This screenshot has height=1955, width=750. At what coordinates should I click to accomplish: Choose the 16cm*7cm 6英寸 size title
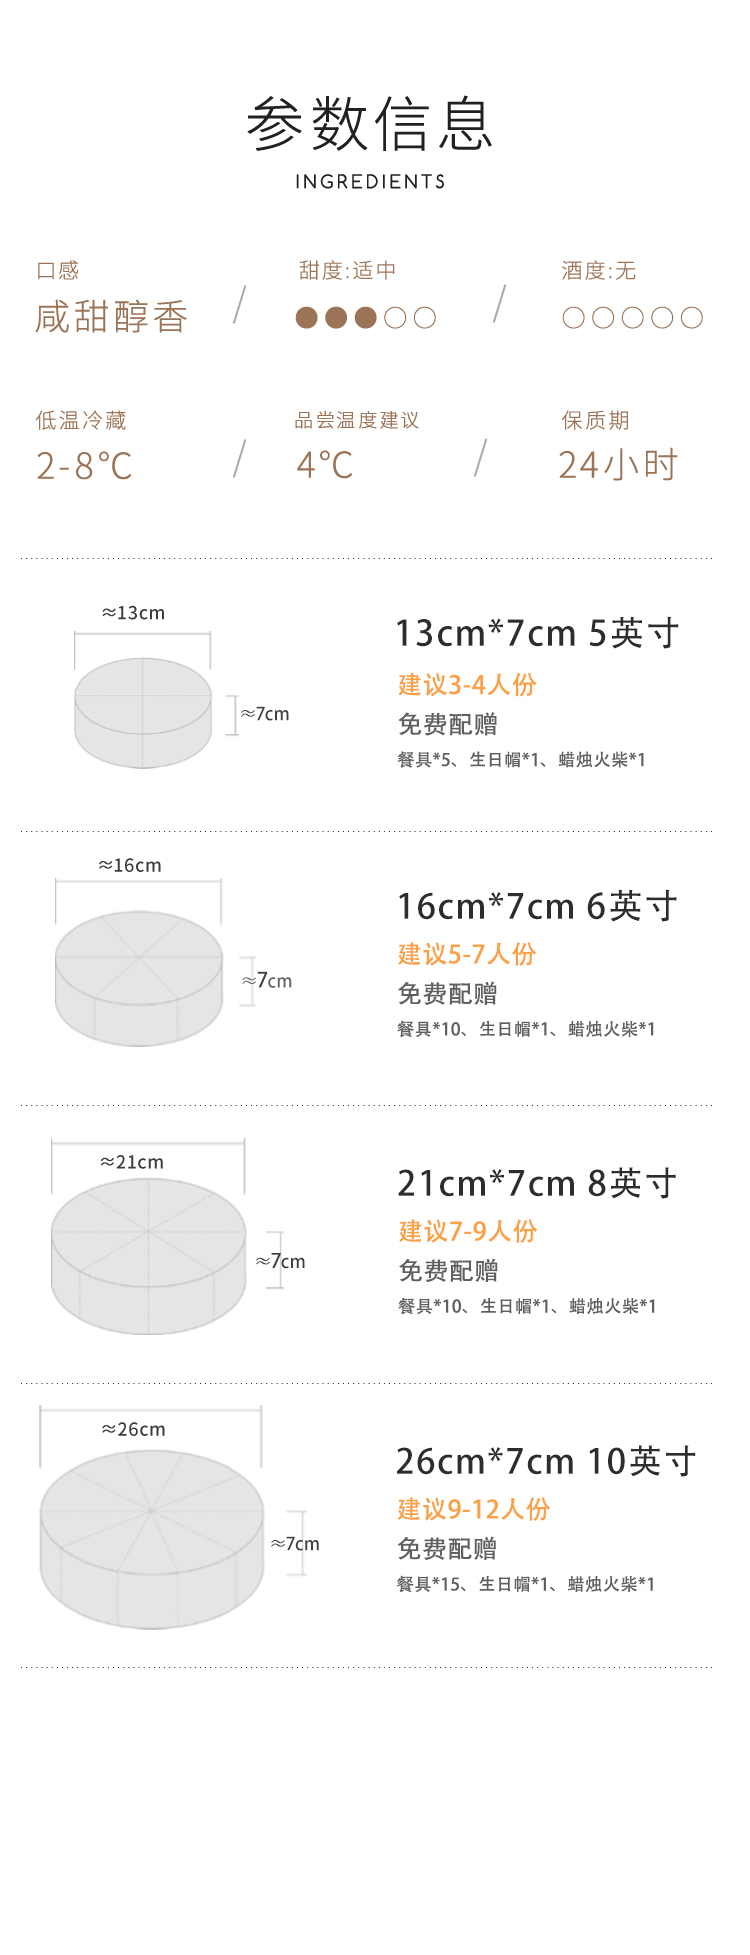point(537,907)
